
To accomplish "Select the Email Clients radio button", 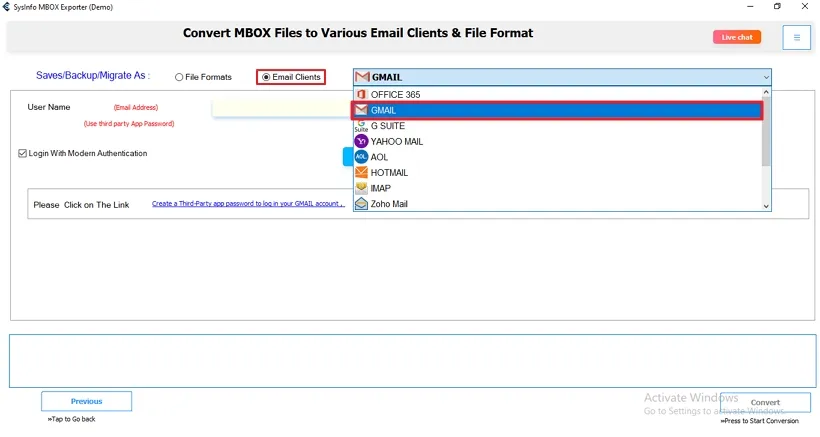I will pos(266,77).
